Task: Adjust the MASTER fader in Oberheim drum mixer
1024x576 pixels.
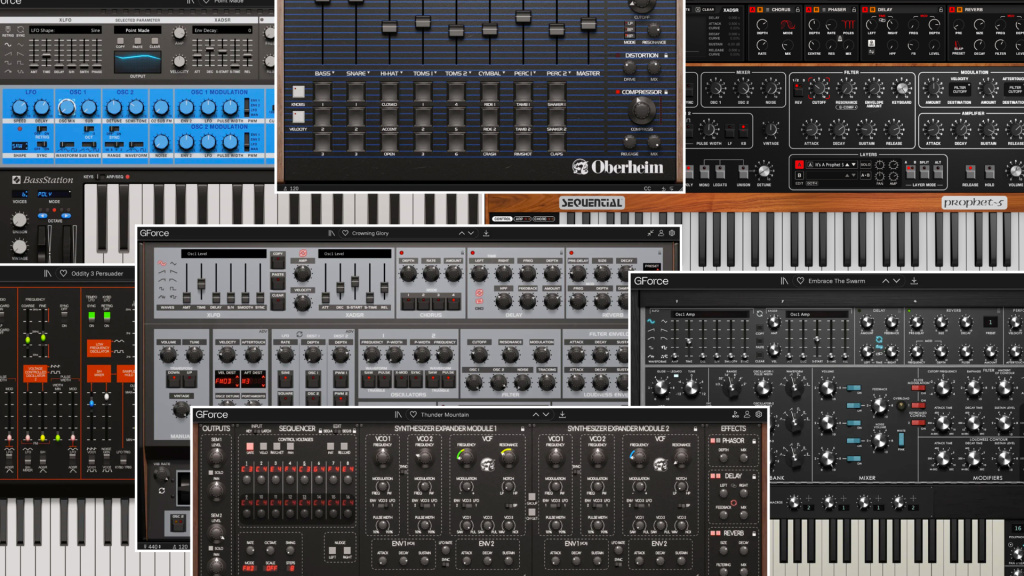Action: 588,25
